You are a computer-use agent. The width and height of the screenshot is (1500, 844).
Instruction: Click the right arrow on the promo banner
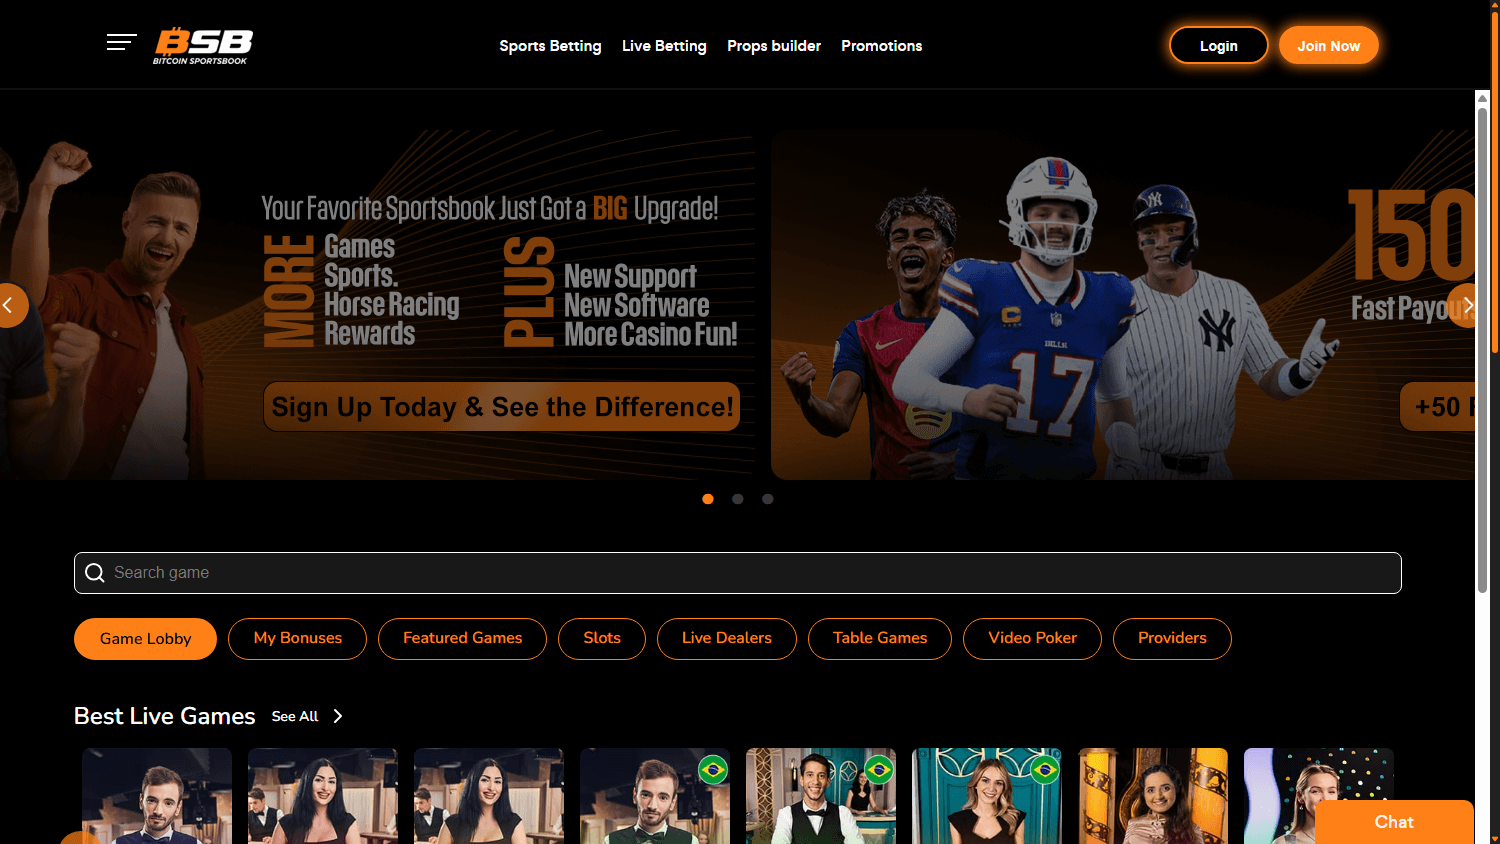(1468, 305)
